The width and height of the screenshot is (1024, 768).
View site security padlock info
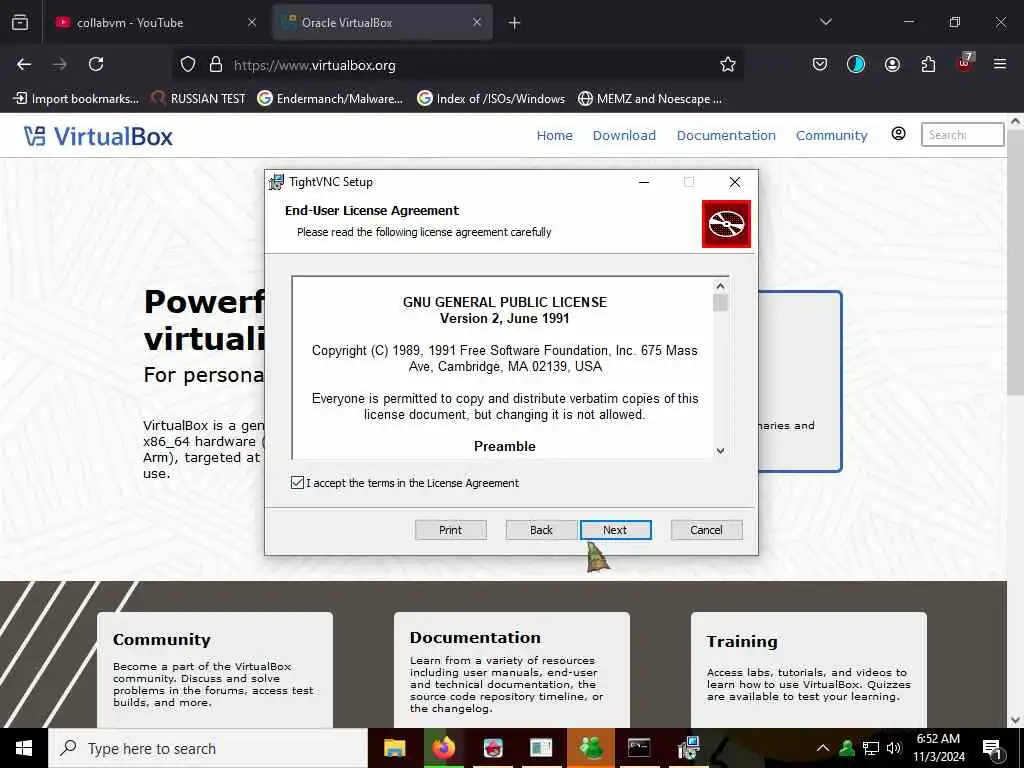coord(216,65)
